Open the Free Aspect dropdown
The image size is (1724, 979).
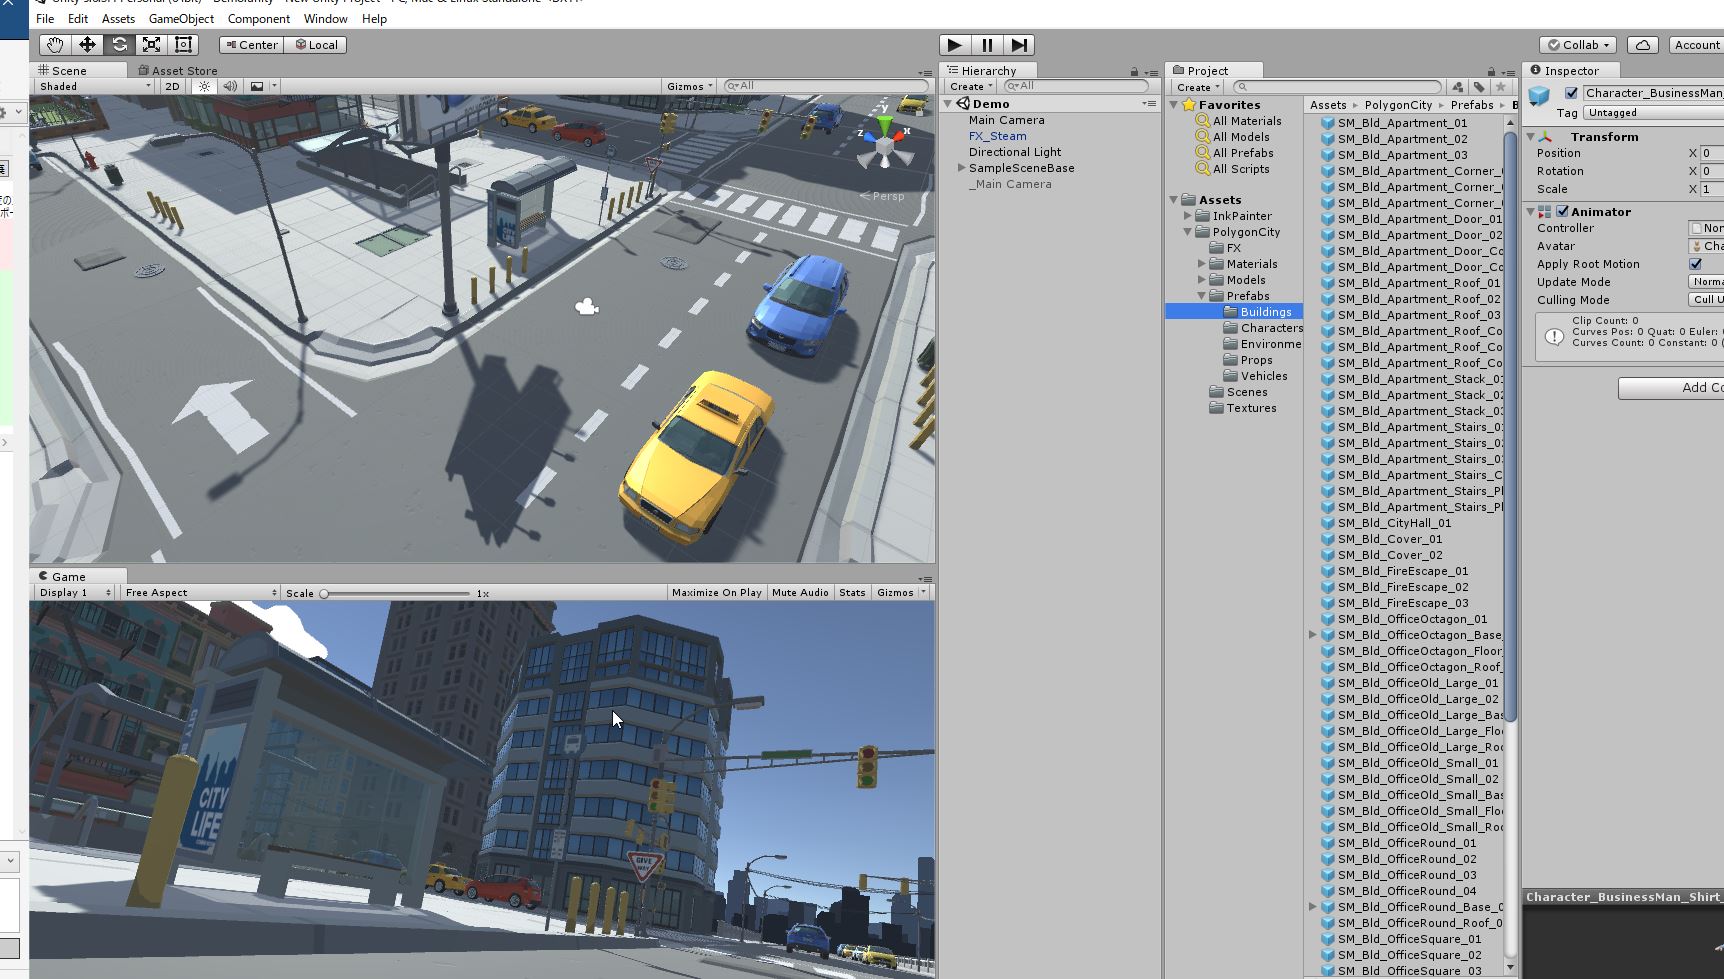pyautogui.click(x=200, y=593)
